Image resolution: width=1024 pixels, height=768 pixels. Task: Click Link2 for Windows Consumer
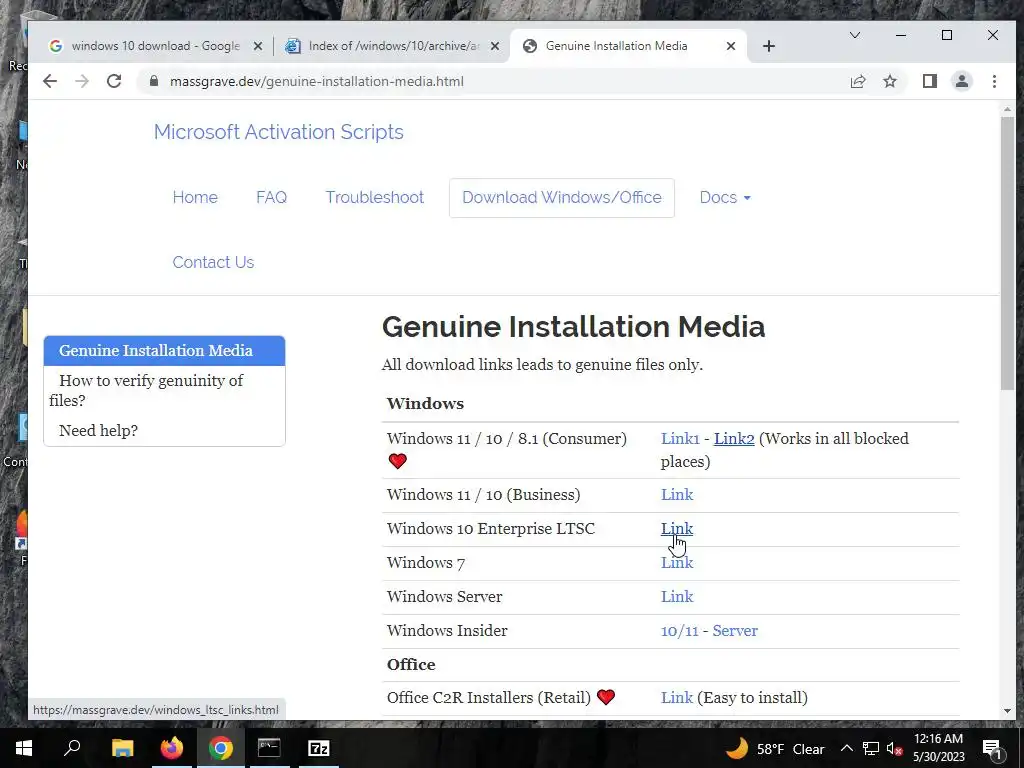click(x=734, y=438)
